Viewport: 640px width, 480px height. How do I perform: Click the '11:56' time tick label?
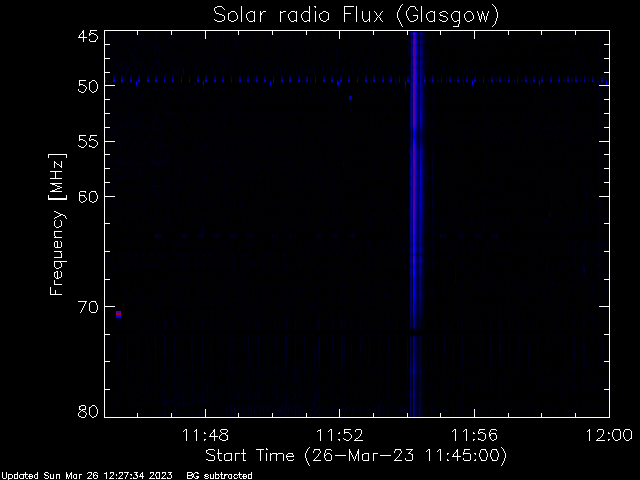coord(474,435)
